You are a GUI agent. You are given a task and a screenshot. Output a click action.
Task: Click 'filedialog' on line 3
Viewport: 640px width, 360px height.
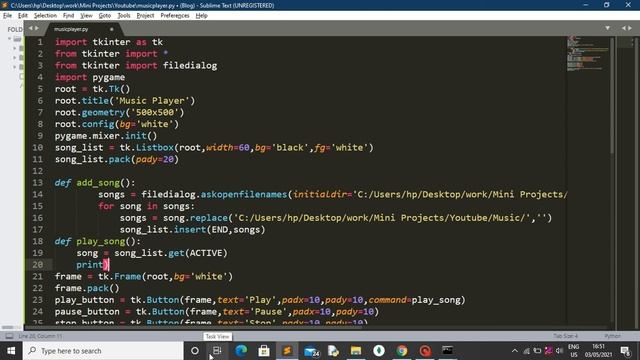(190, 65)
